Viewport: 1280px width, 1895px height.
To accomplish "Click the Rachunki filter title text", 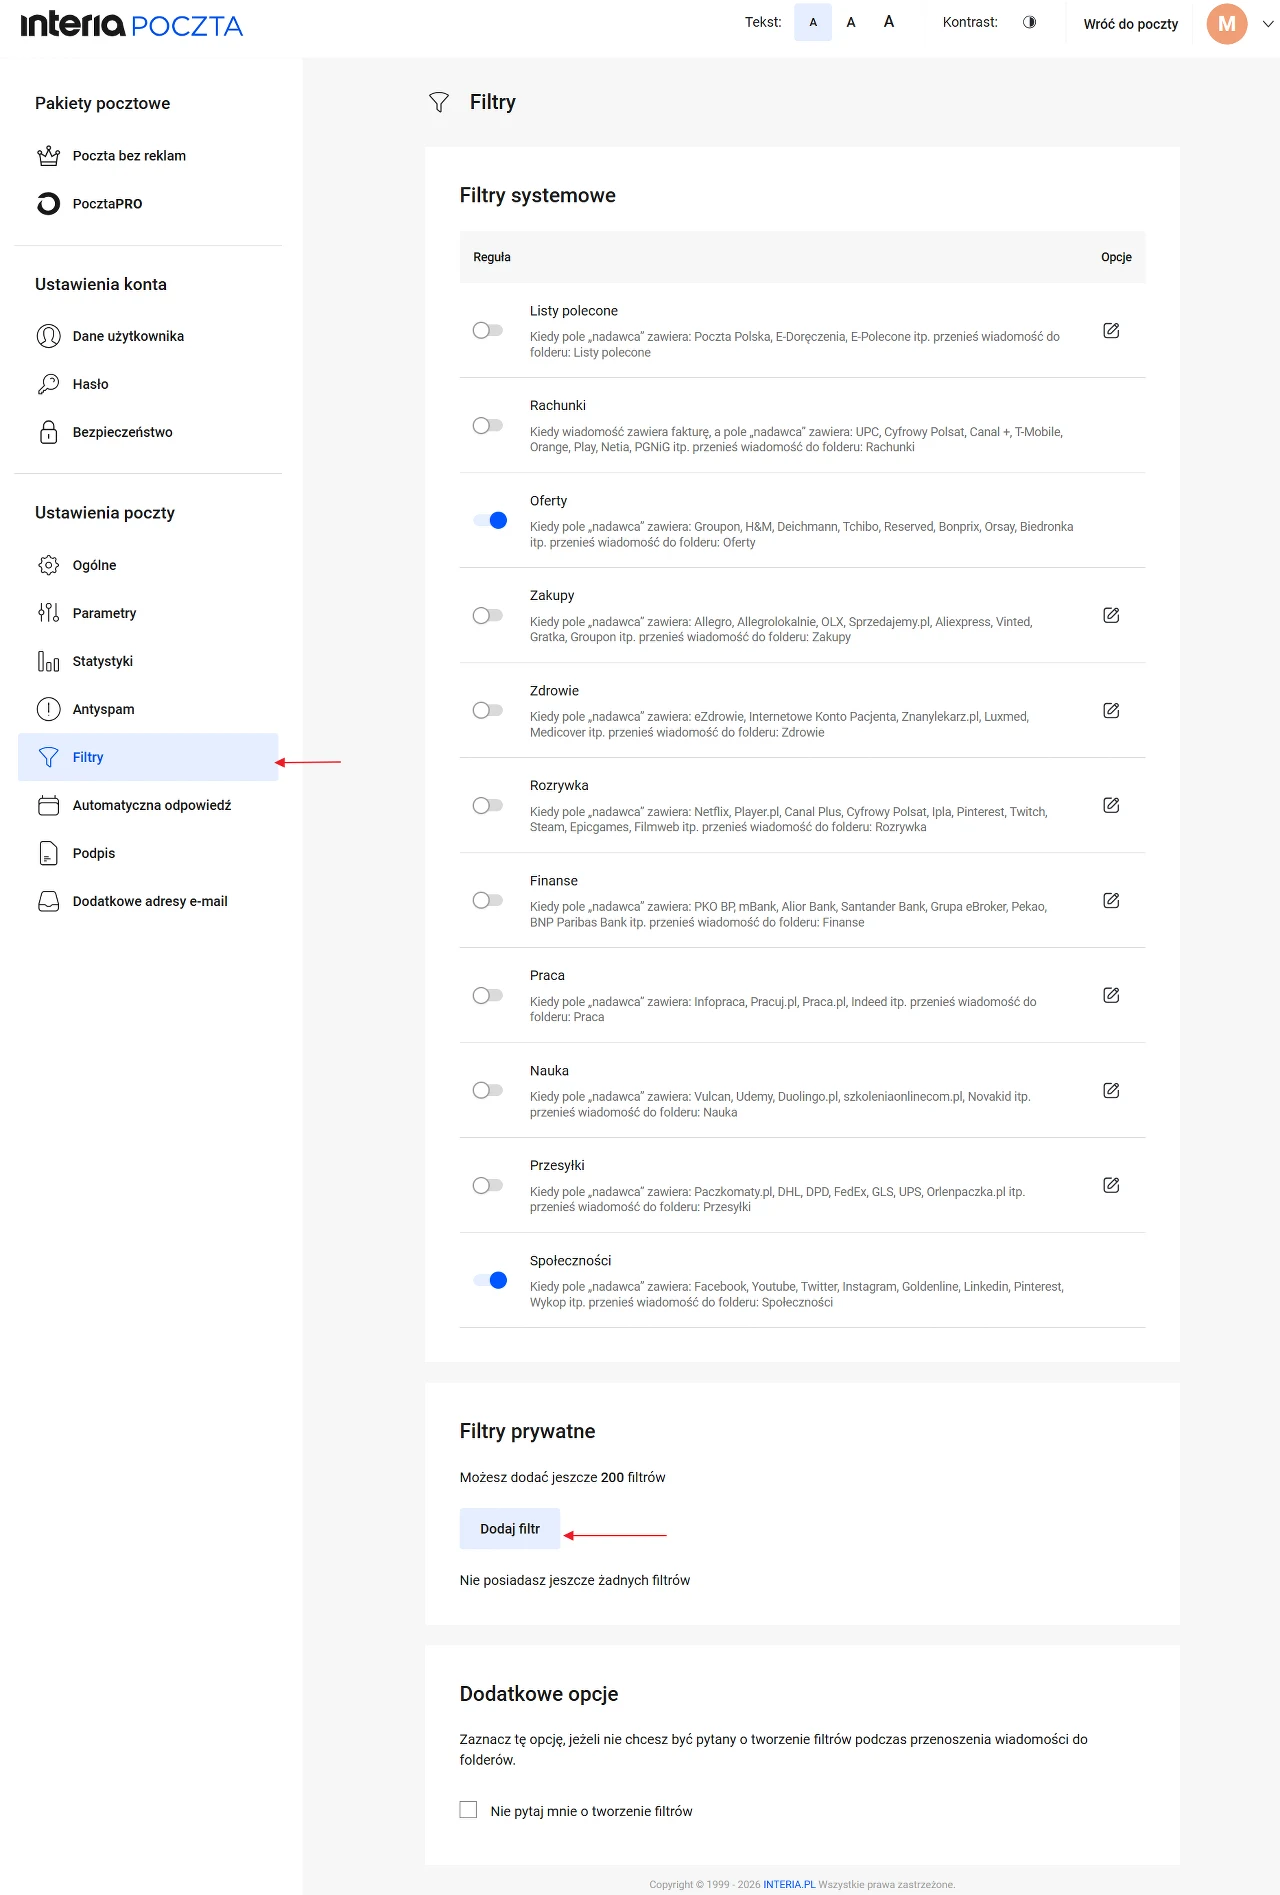I will (x=558, y=406).
